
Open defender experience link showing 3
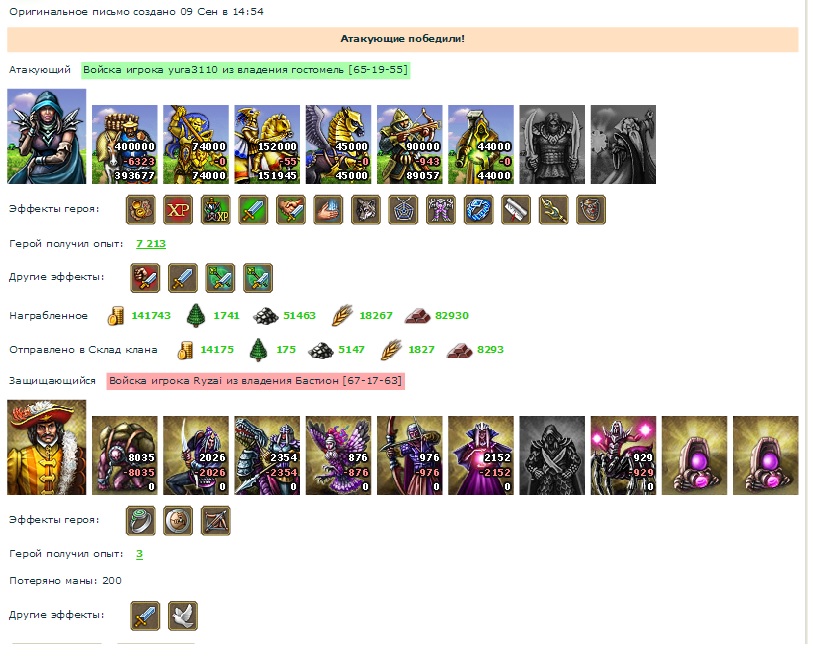pos(139,554)
